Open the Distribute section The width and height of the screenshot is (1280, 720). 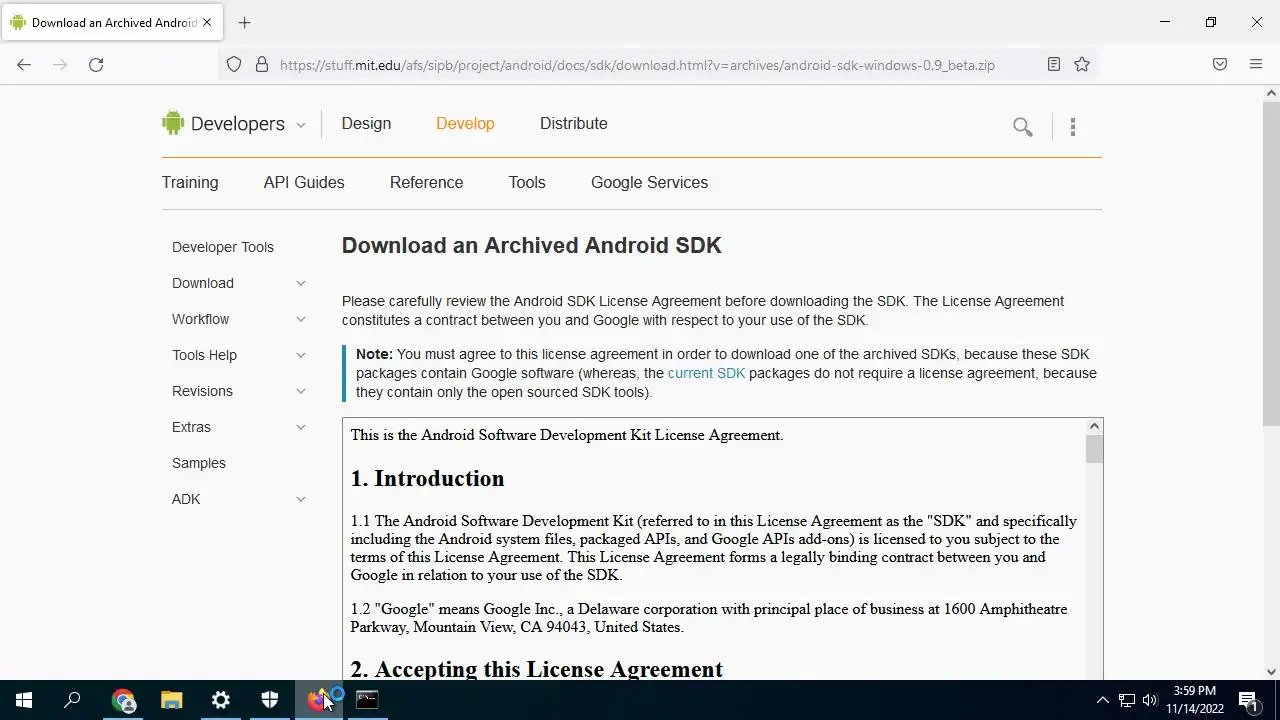pos(574,123)
